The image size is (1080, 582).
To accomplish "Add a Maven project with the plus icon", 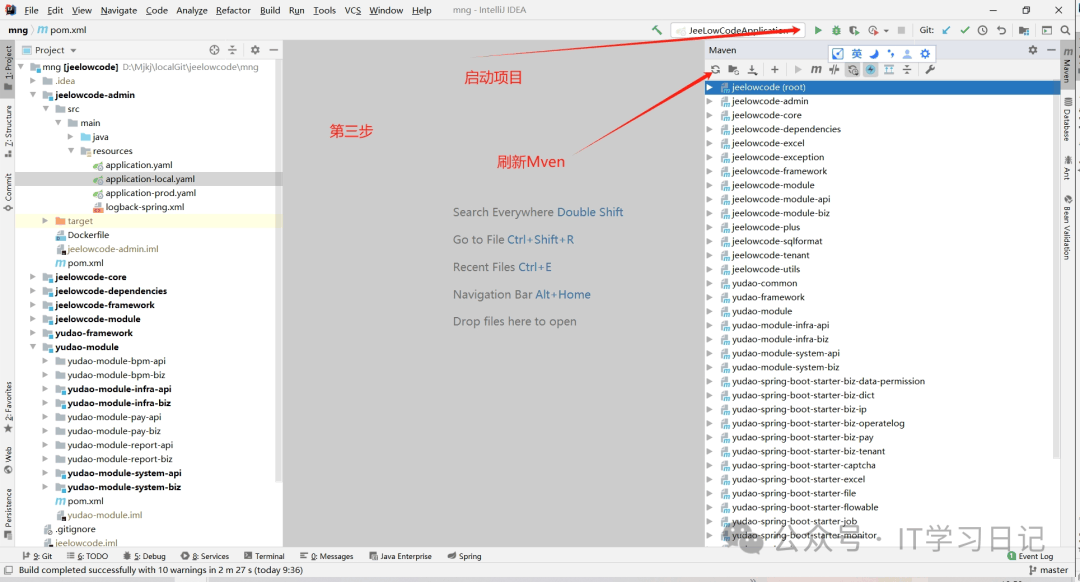I will (775, 70).
